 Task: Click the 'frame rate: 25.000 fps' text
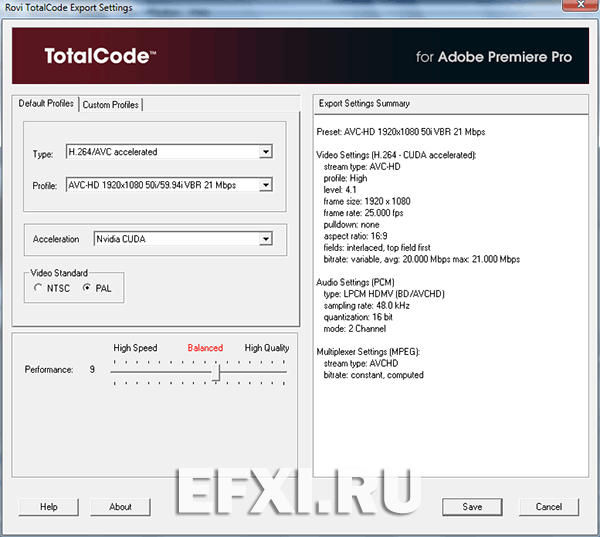pos(363,213)
